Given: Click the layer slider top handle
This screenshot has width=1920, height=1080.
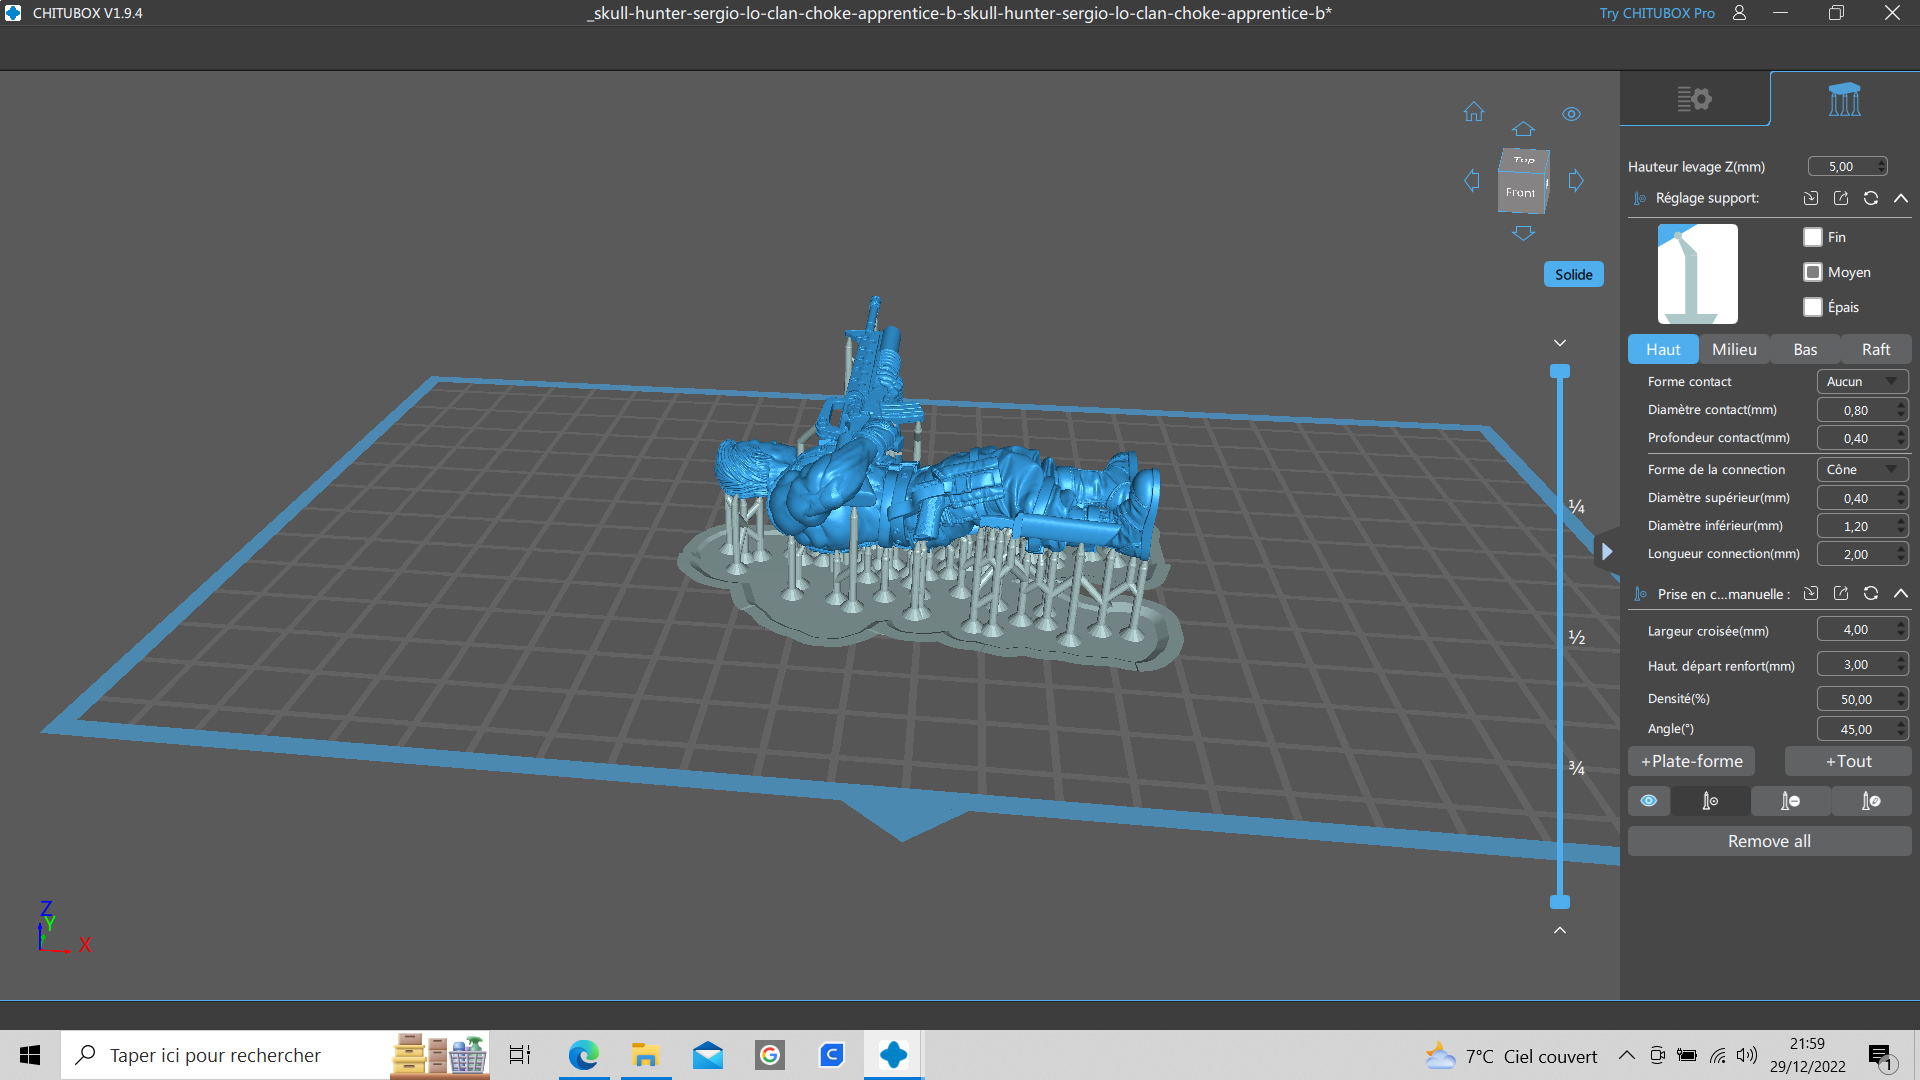Looking at the screenshot, I should [x=1560, y=372].
